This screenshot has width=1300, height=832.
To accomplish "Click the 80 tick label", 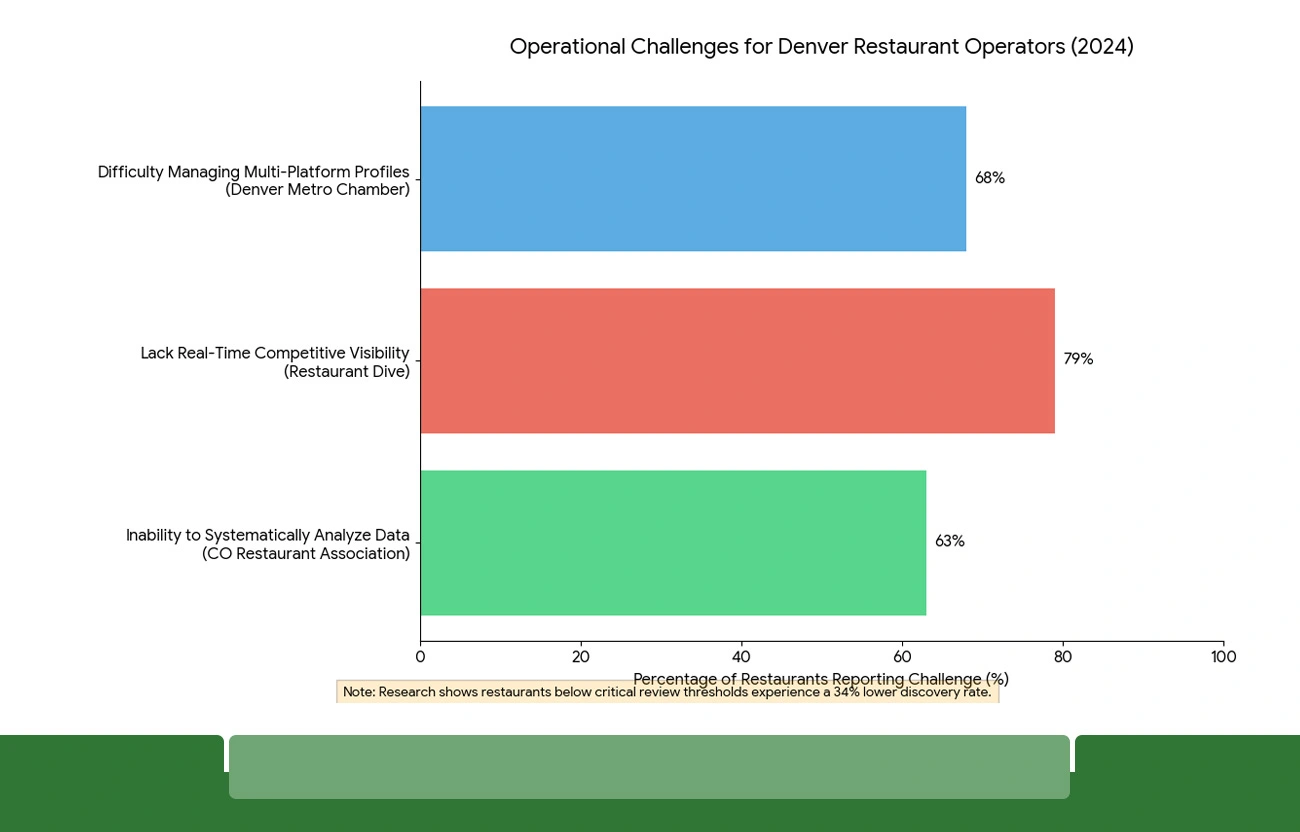I will (1063, 657).
